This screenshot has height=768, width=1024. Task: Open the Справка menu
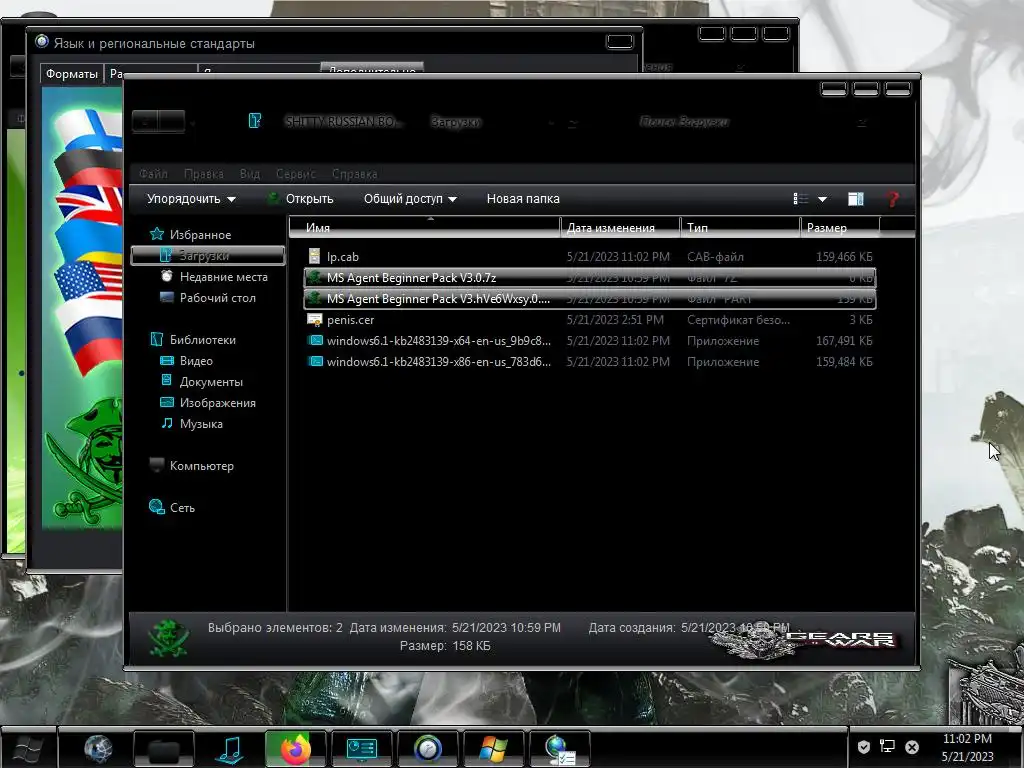(x=354, y=174)
